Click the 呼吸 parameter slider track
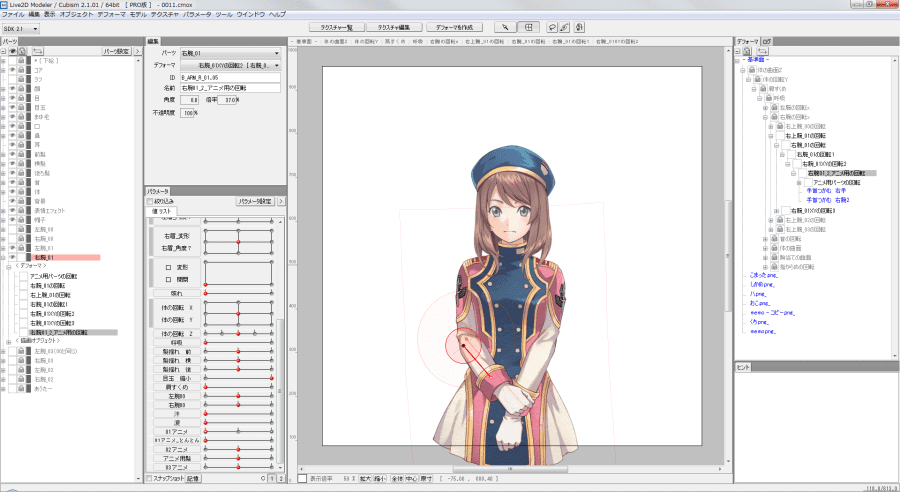The height and width of the screenshot is (492, 900). (238, 343)
